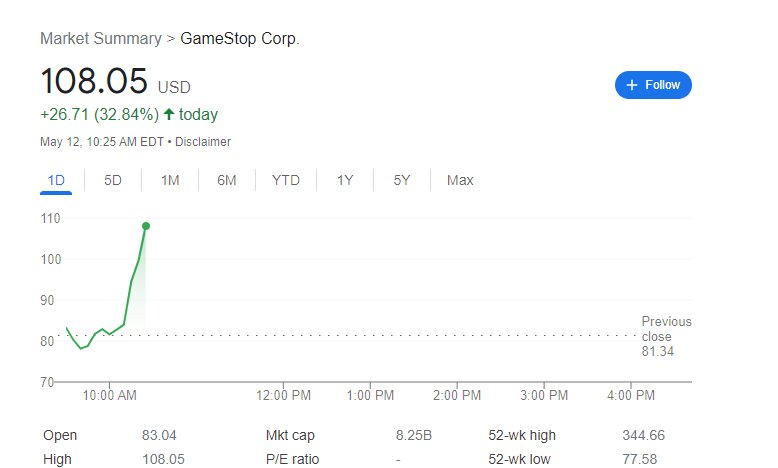778x468 pixels.
Task: Click the Previous close 81.34 label
Action: point(666,336)
